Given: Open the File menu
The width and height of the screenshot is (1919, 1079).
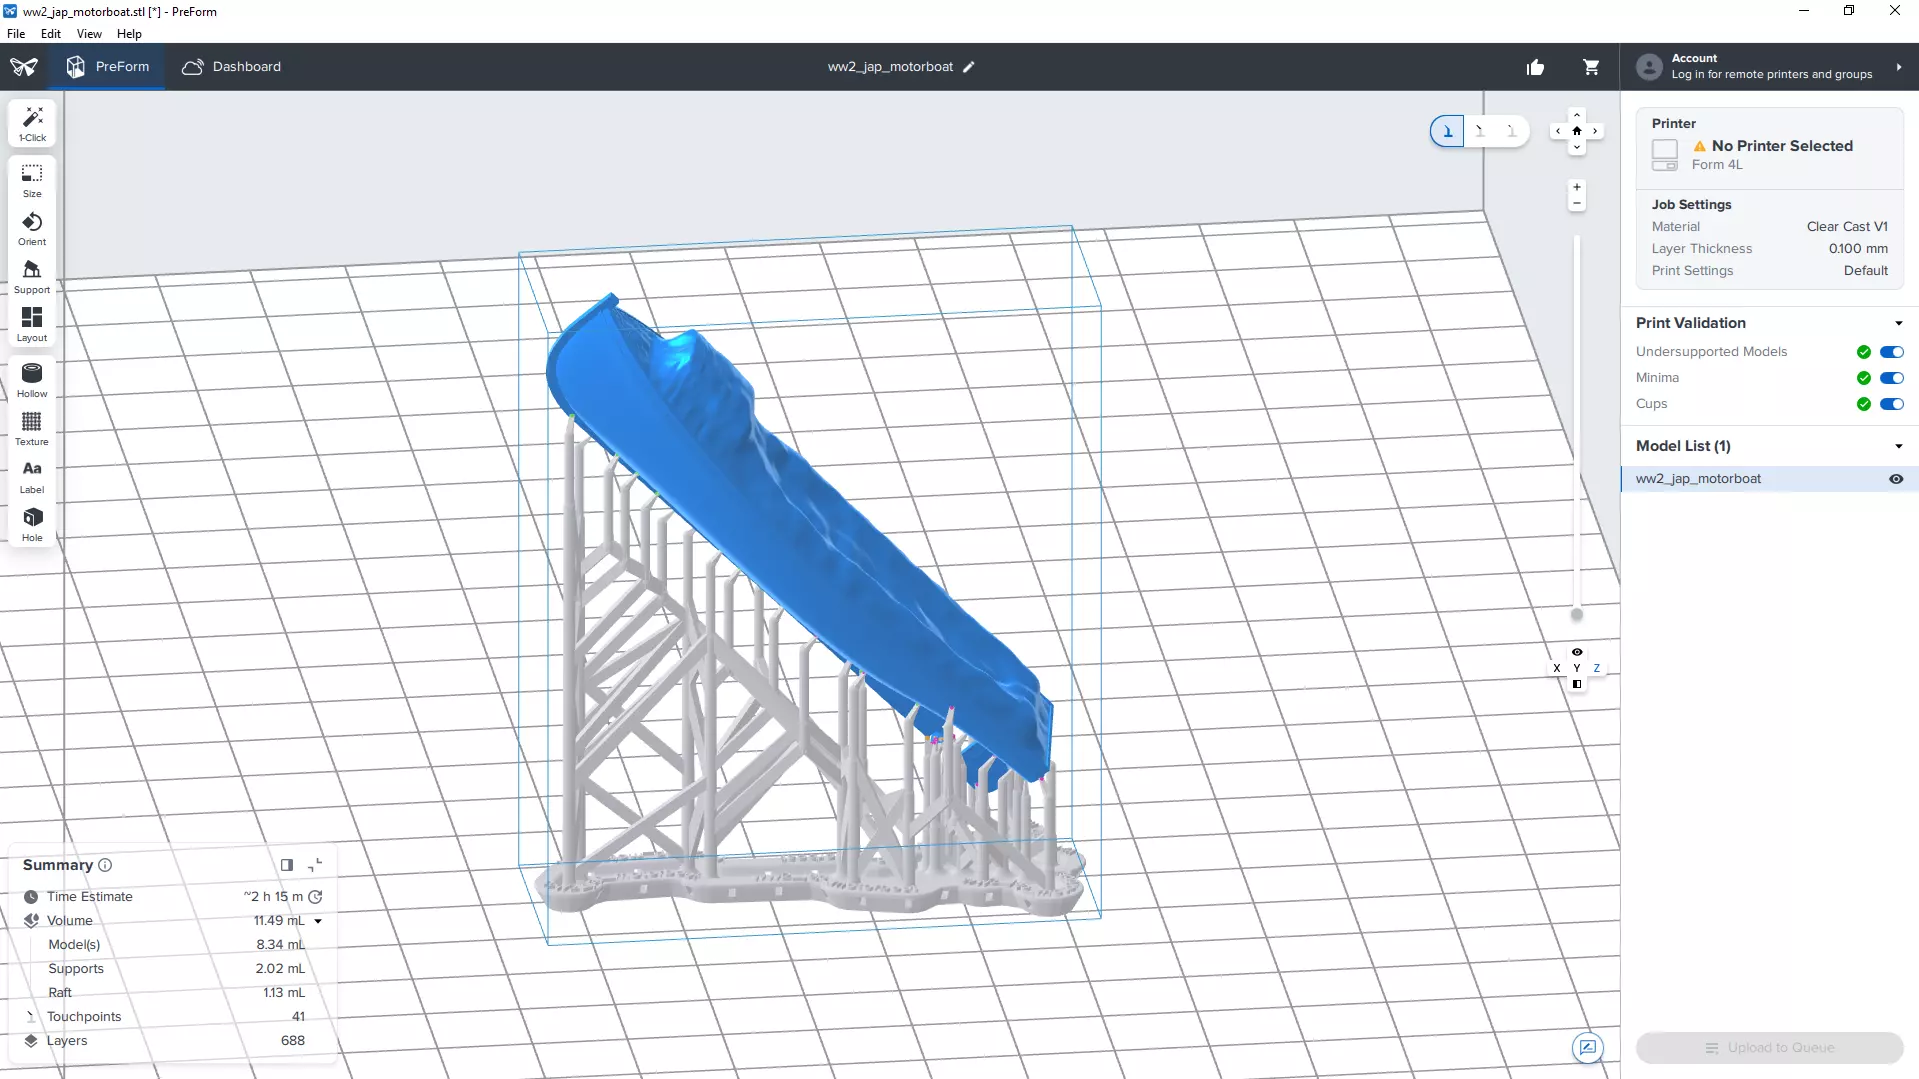Looking at the screenshot, I should pyautogui.click(x=16, y=33).
